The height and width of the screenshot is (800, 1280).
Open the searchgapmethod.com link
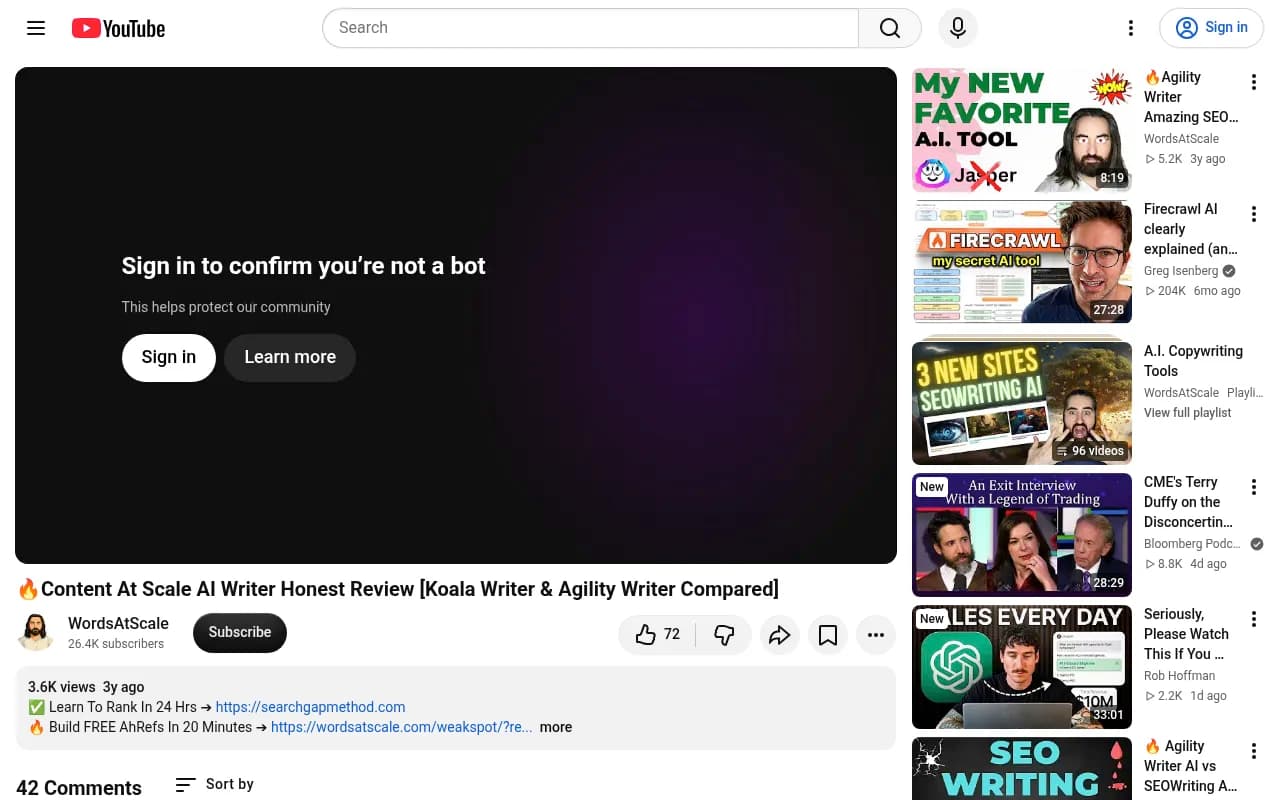click(310, 707)
